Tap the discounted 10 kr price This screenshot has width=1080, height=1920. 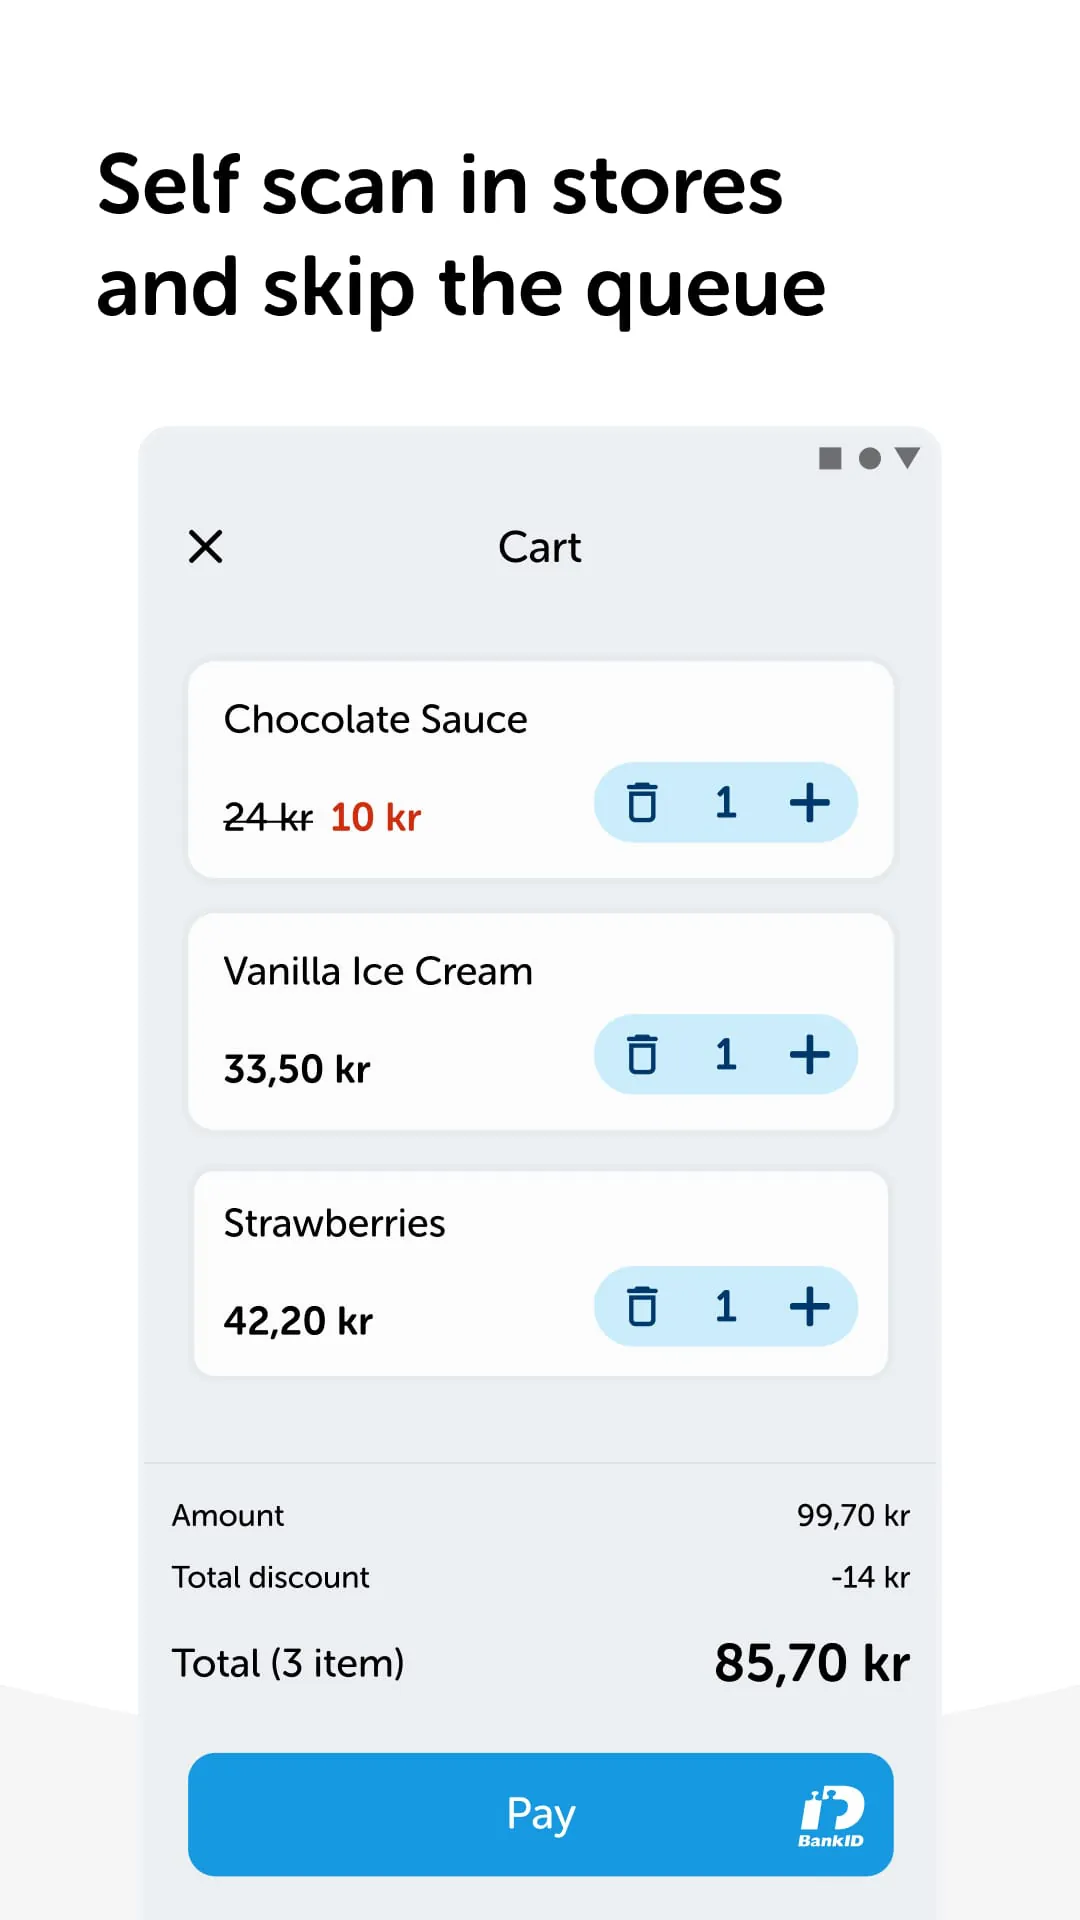[376, 817]
